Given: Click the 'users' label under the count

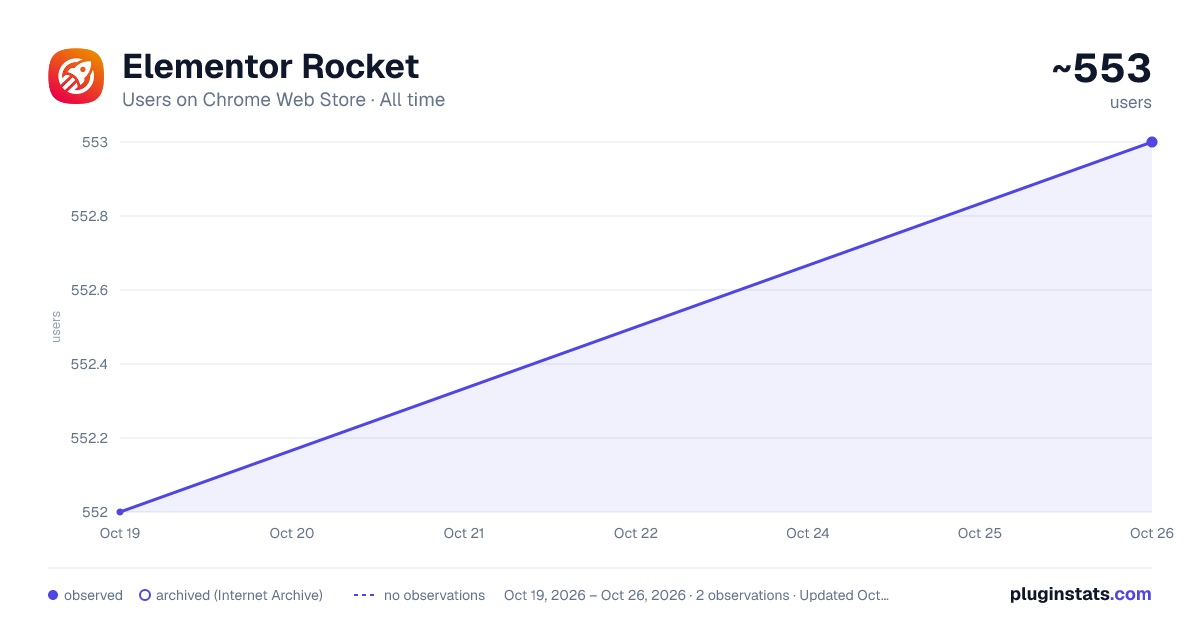Looking at the screenshot, I should 1131,103.
